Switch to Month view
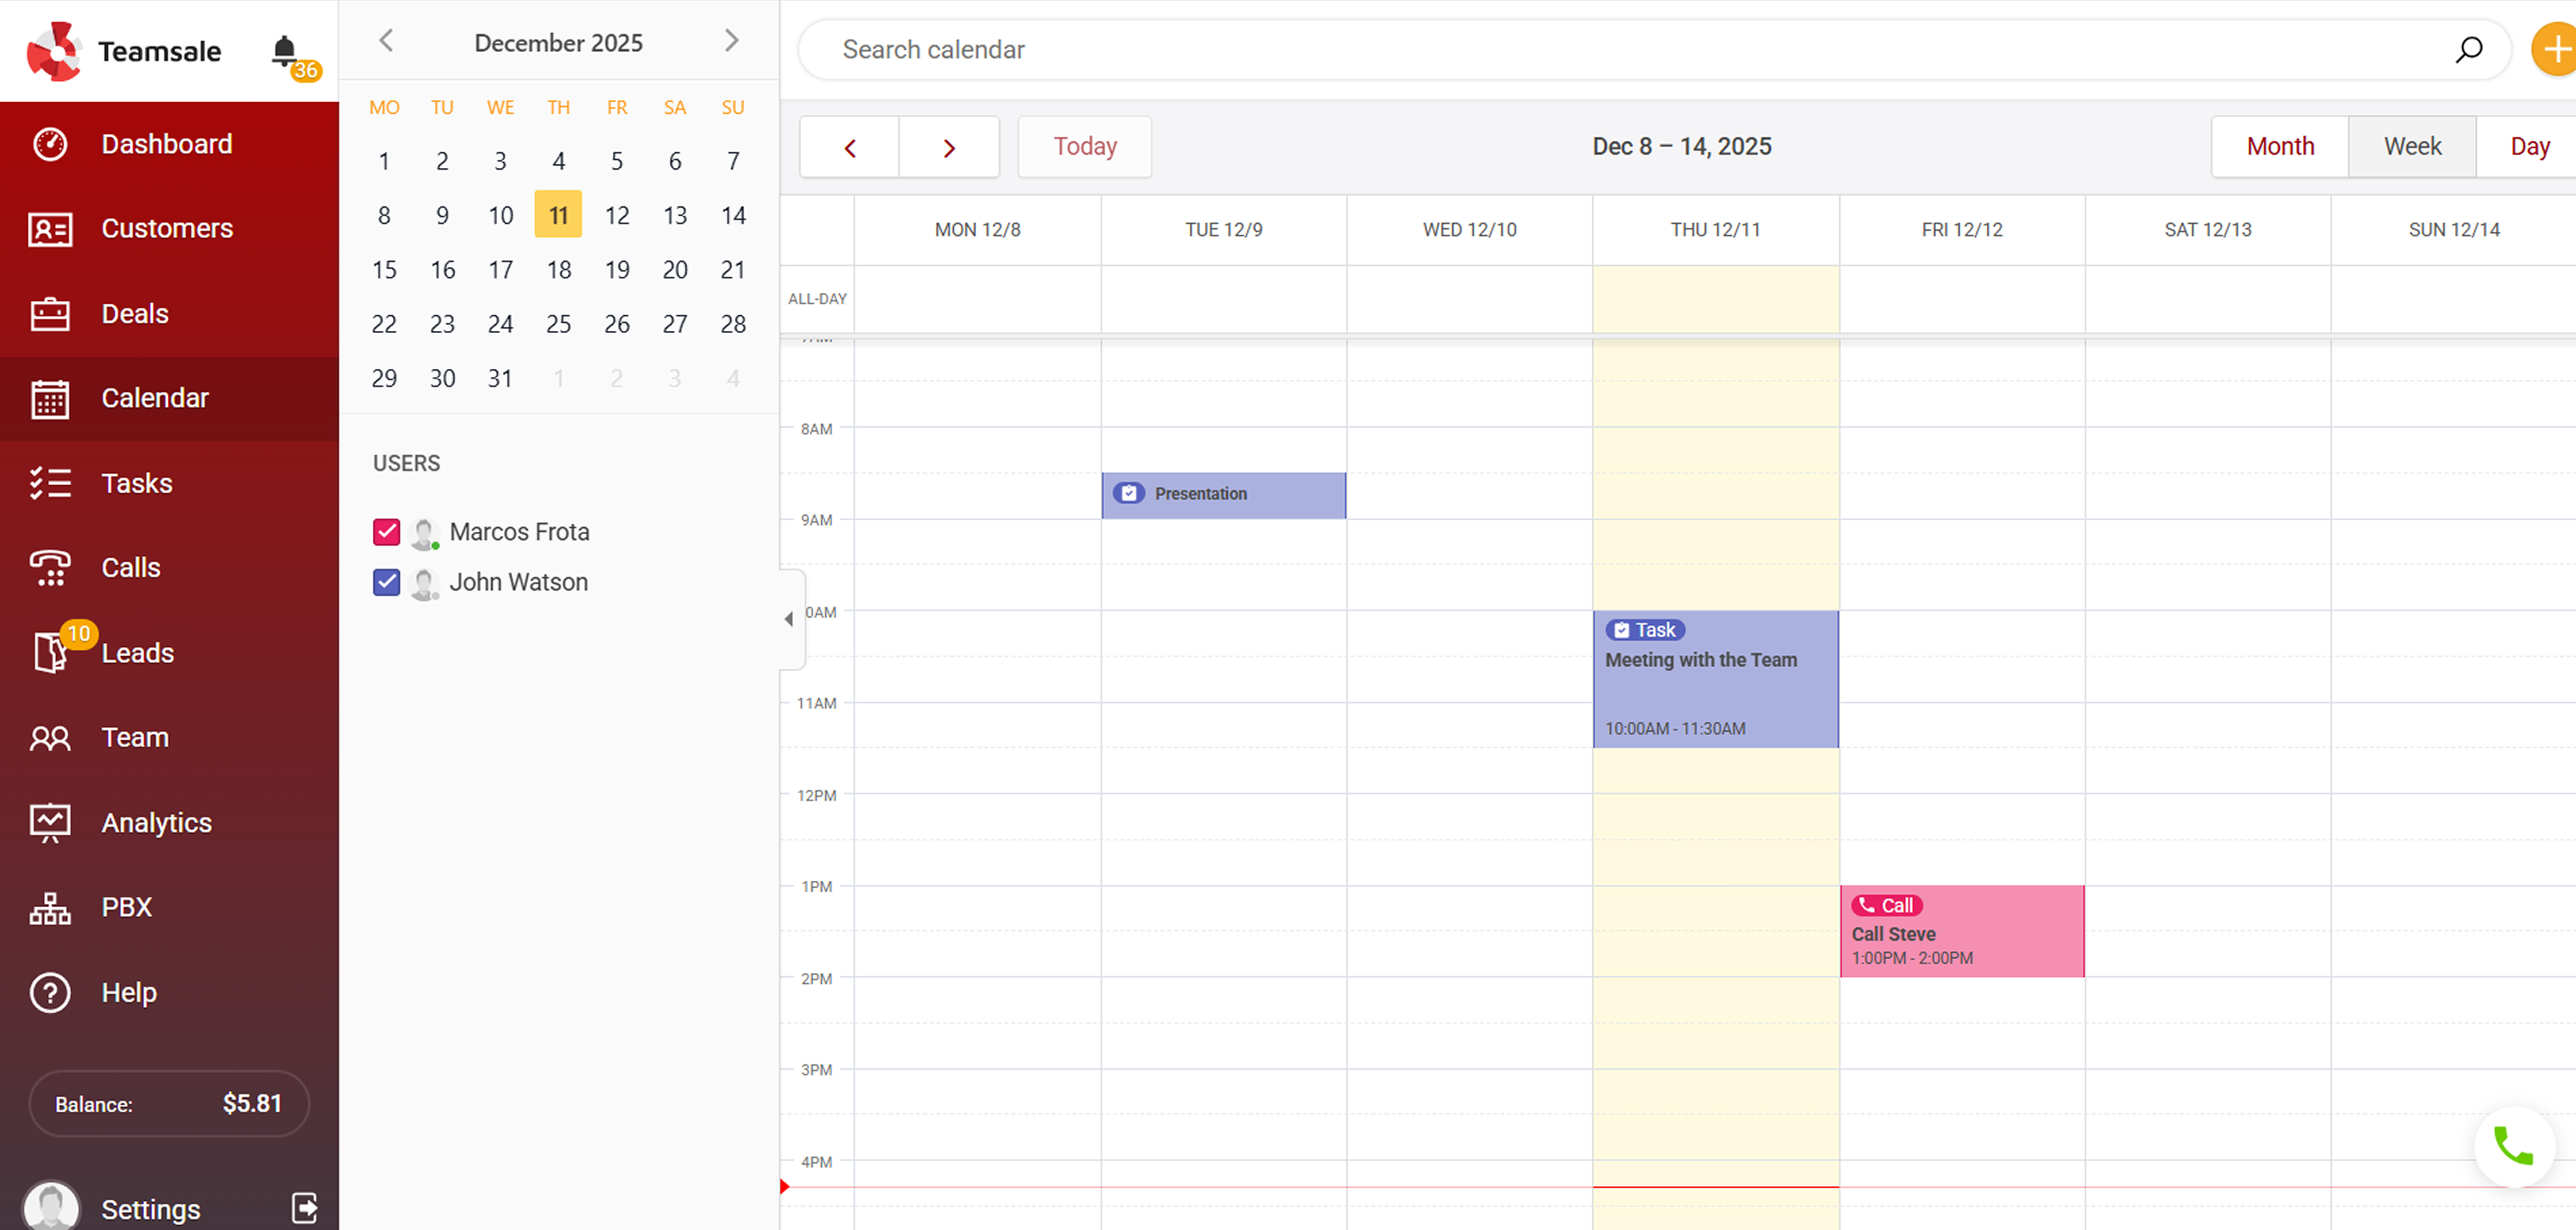 click(x=2280, y=146)
